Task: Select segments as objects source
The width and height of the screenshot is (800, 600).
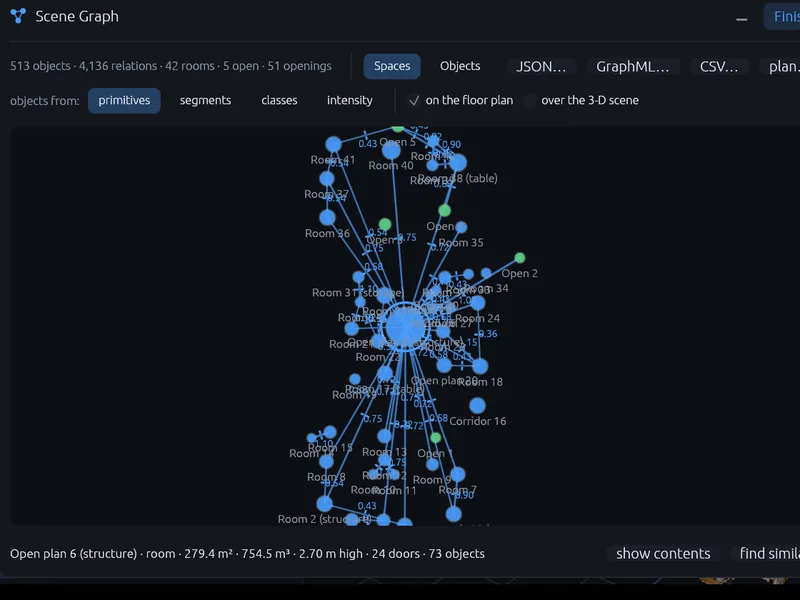Action: [x=205, y=101]
